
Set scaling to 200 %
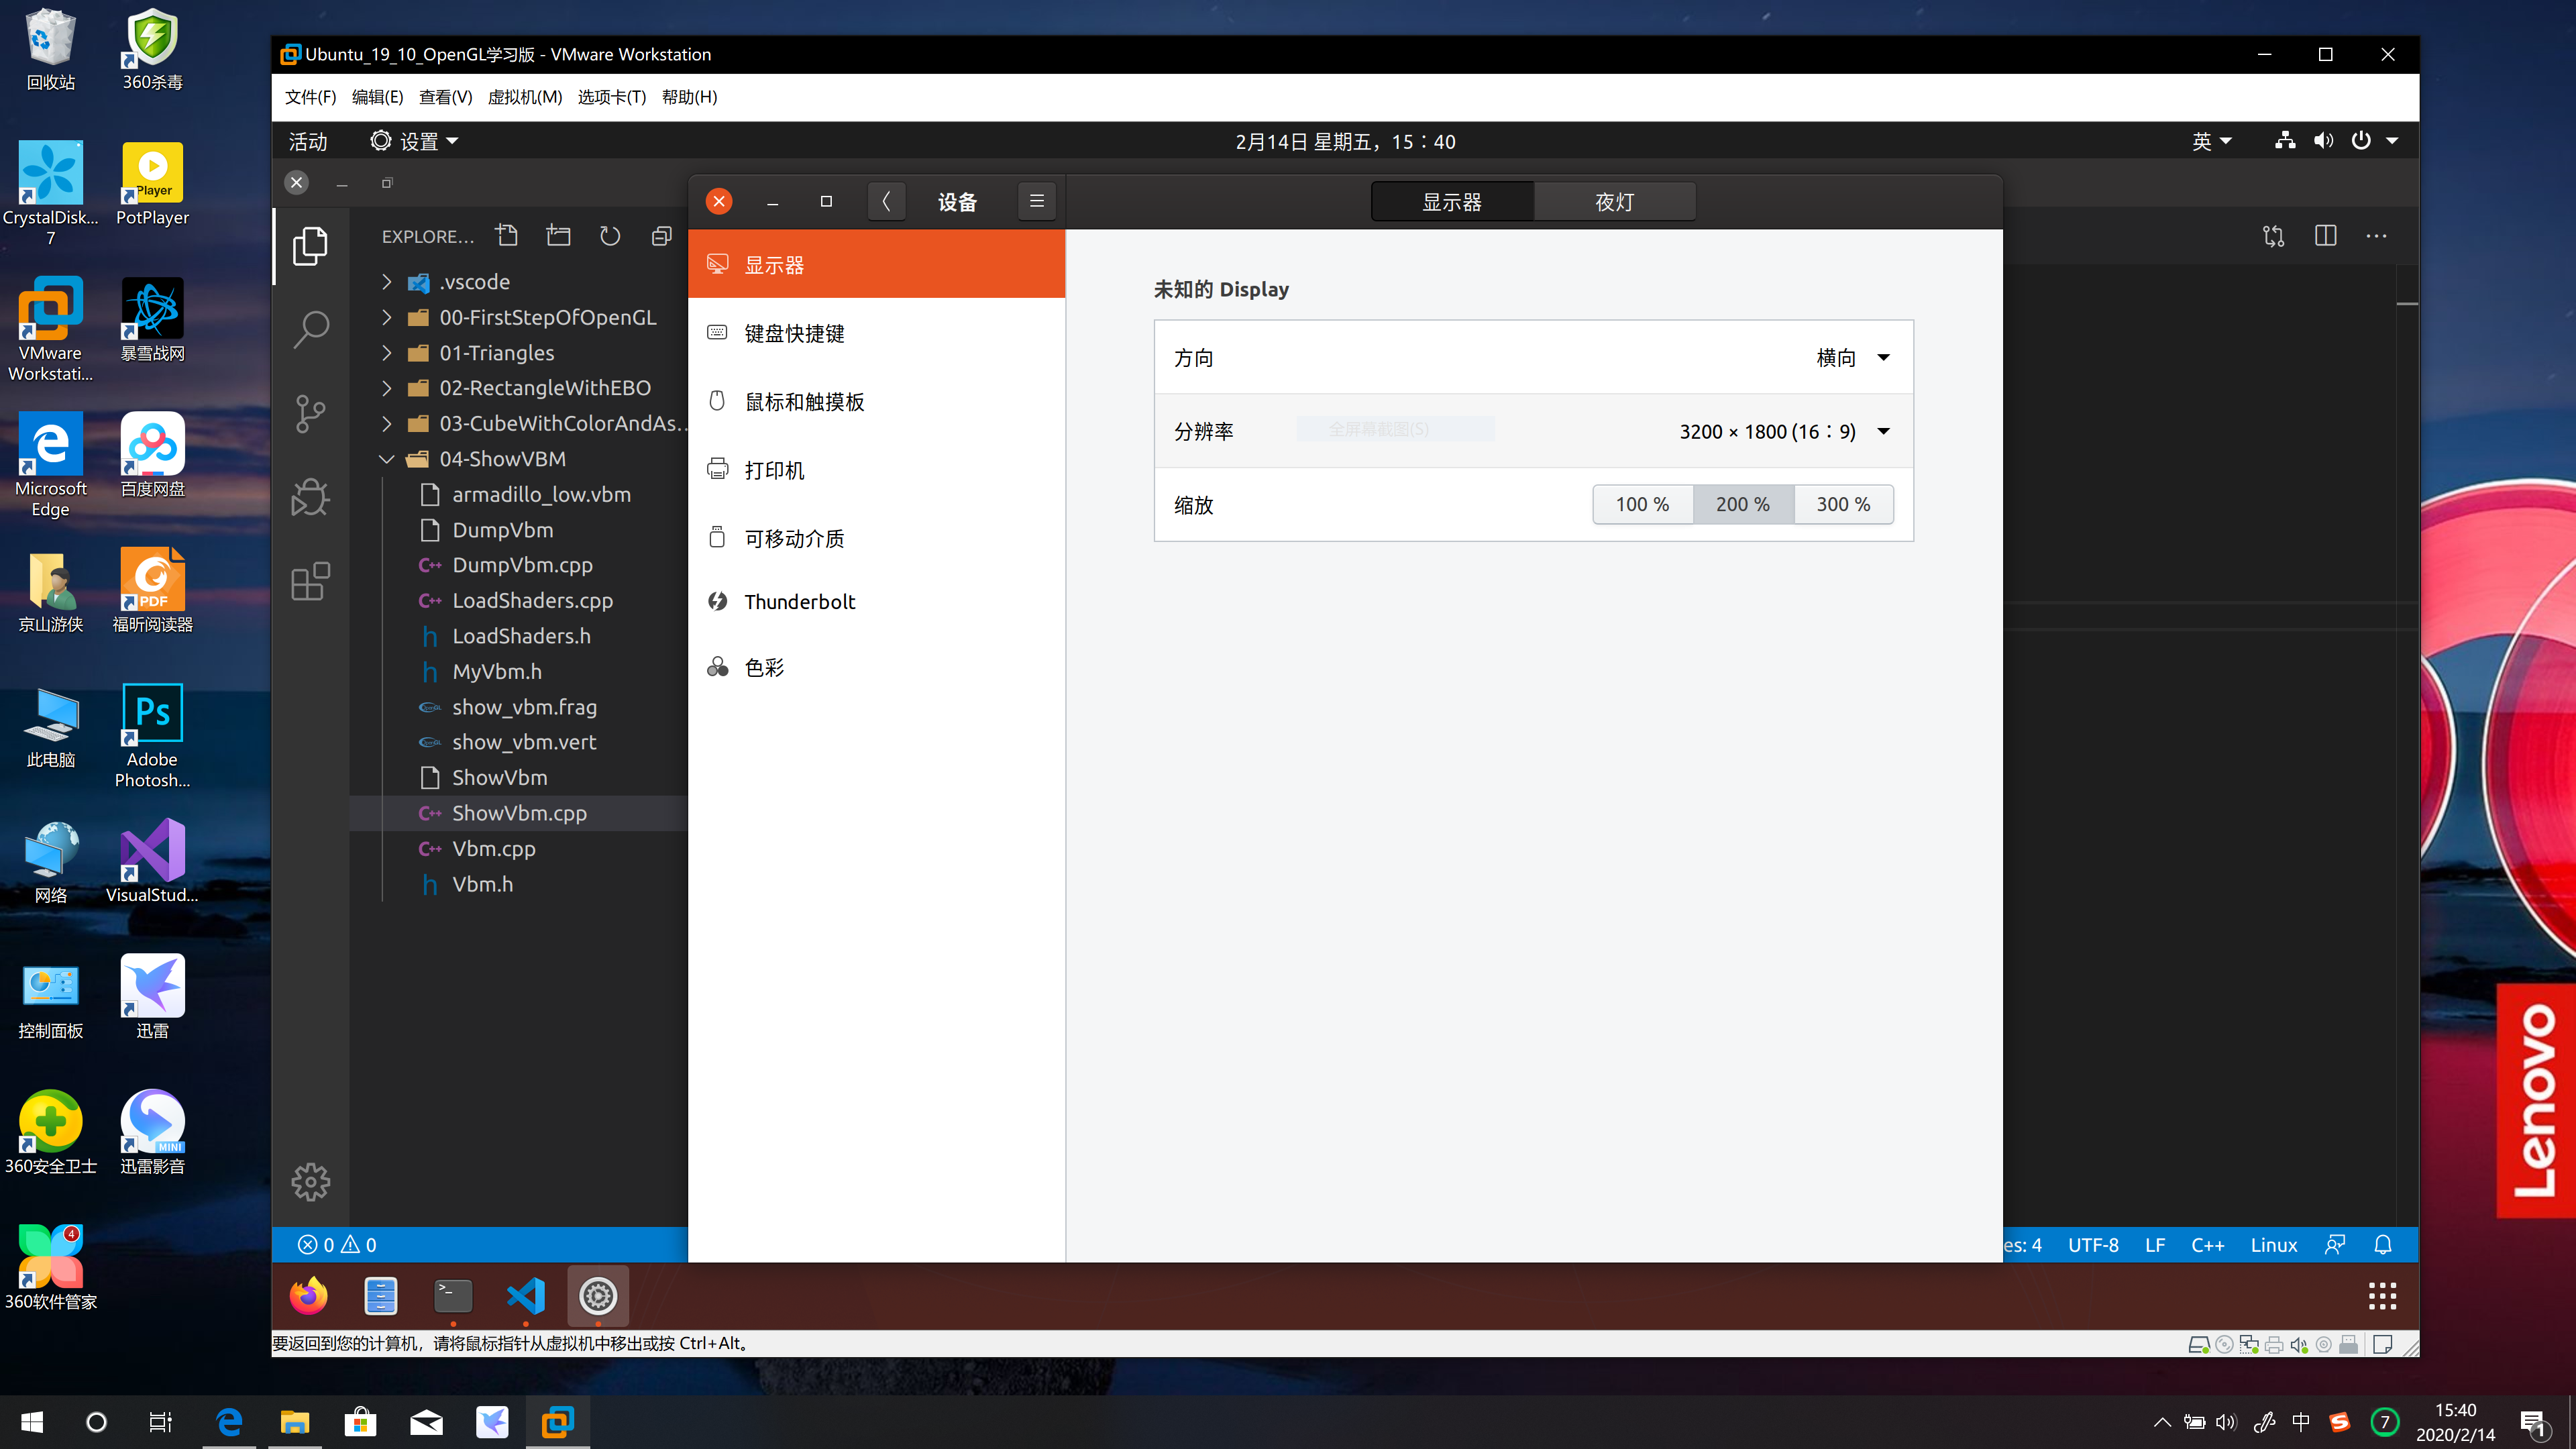tap(1743, 504)
